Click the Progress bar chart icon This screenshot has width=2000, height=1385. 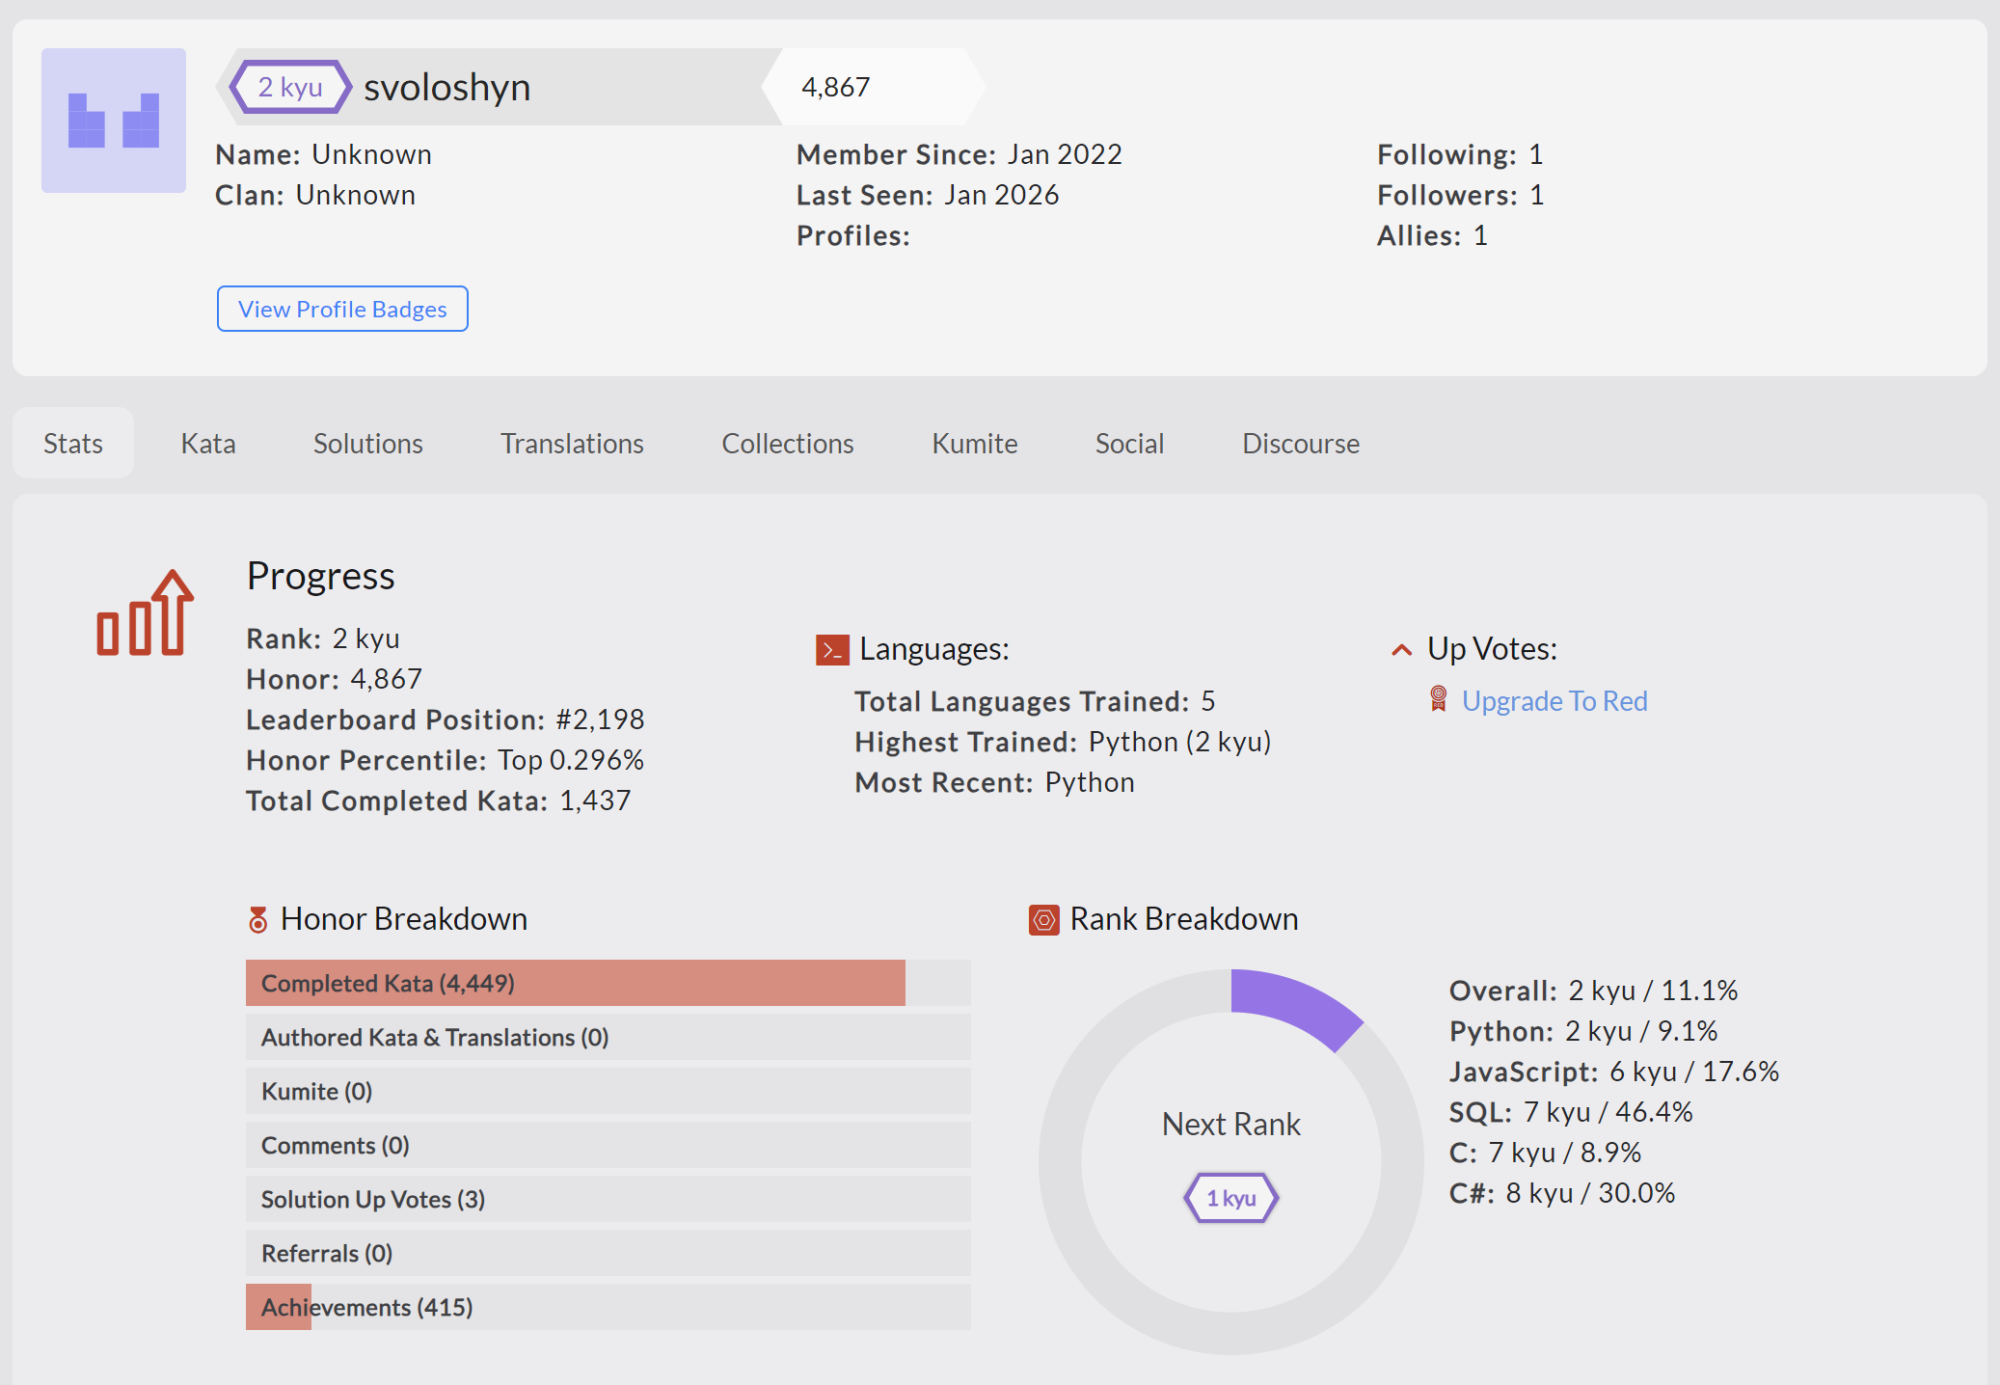[x=144, y=614]
